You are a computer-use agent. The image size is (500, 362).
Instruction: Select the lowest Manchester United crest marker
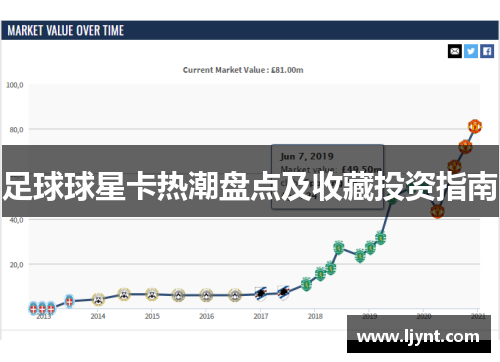click(437, 211)
